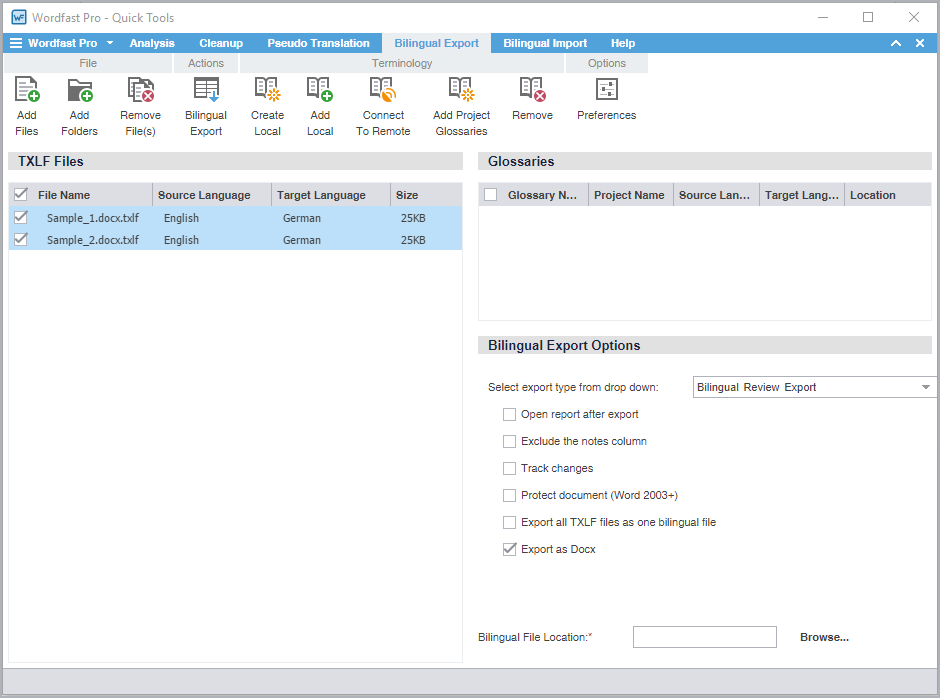940x698 pixels.
Task: Enable Export all TXLF files as one file
Action: pos(510,522)
